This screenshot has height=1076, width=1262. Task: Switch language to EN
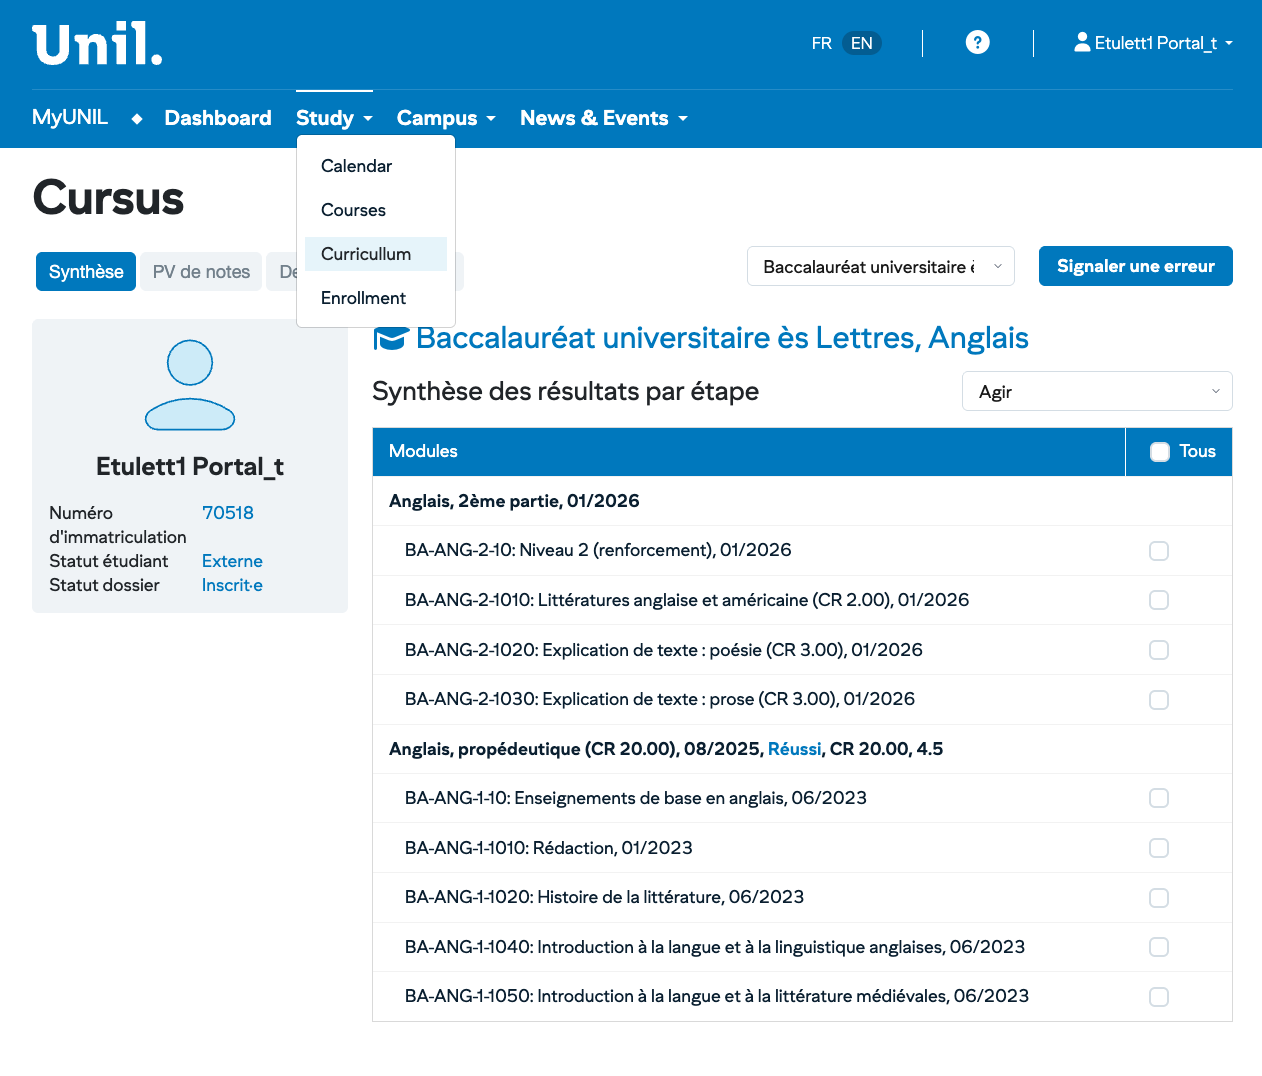click(x=861, y=43)
